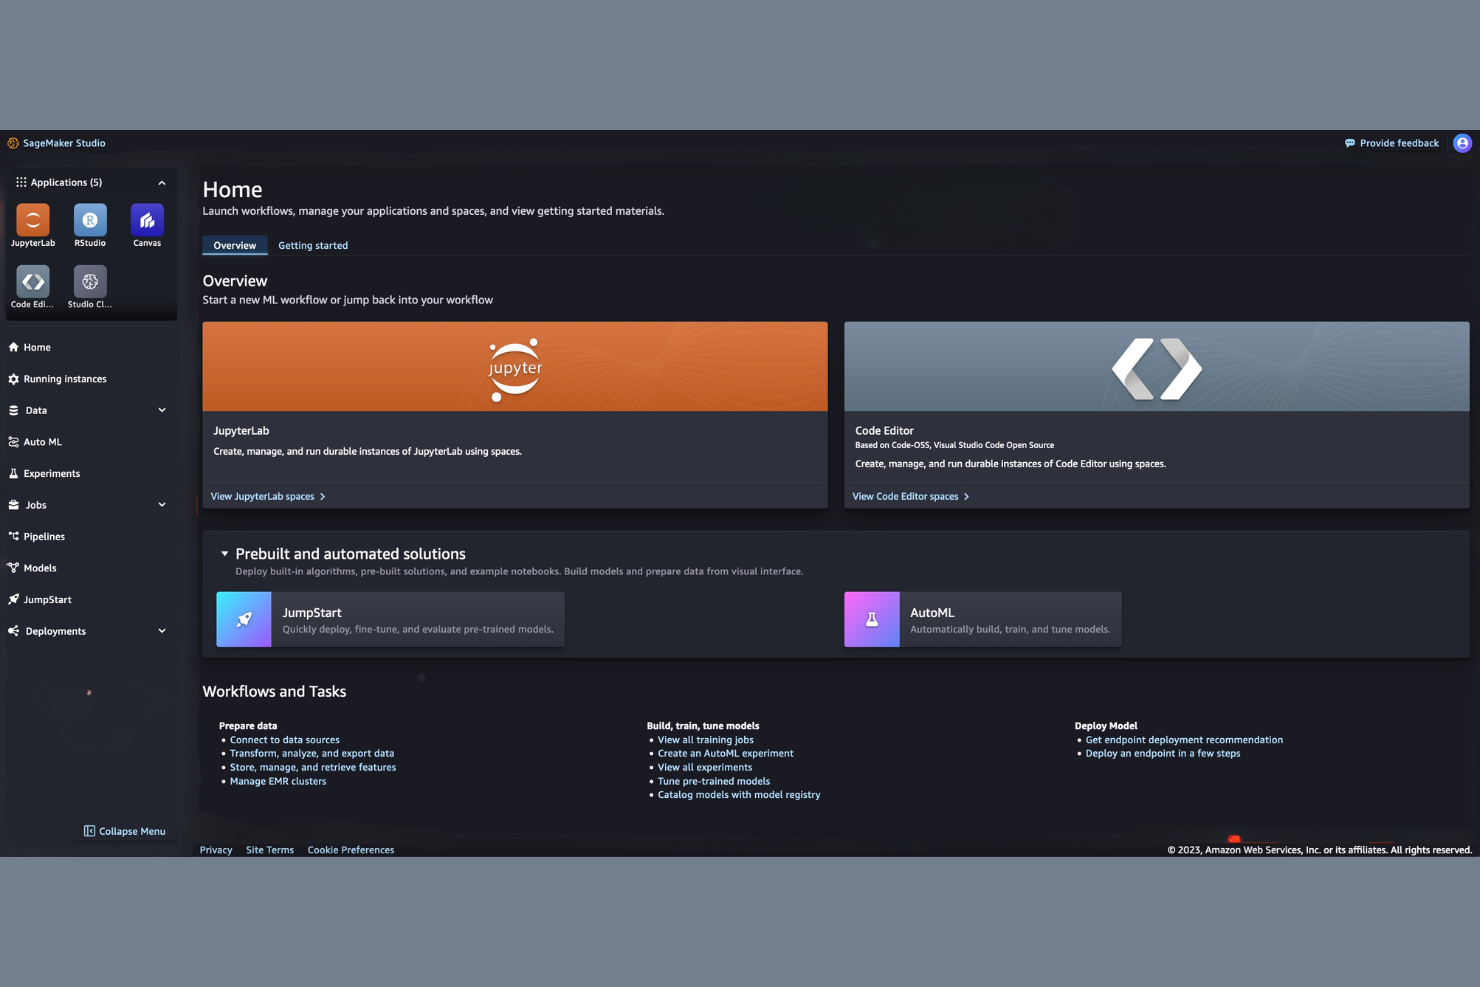1480x987 pixels.
Task: Click the SageMaker Studio logo icon
Action: (13, 143)
